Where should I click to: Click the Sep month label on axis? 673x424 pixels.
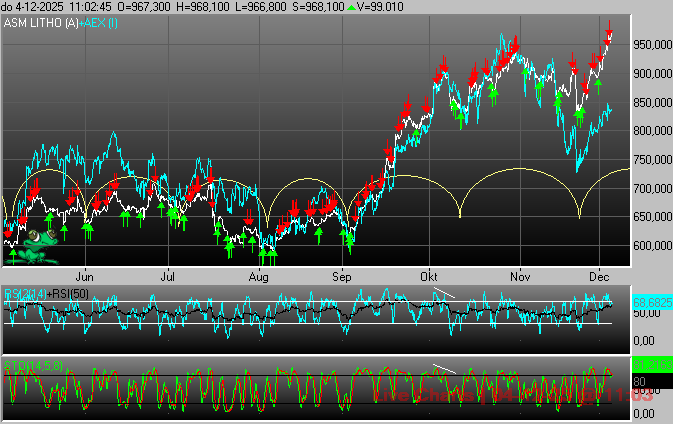(342, 277)
